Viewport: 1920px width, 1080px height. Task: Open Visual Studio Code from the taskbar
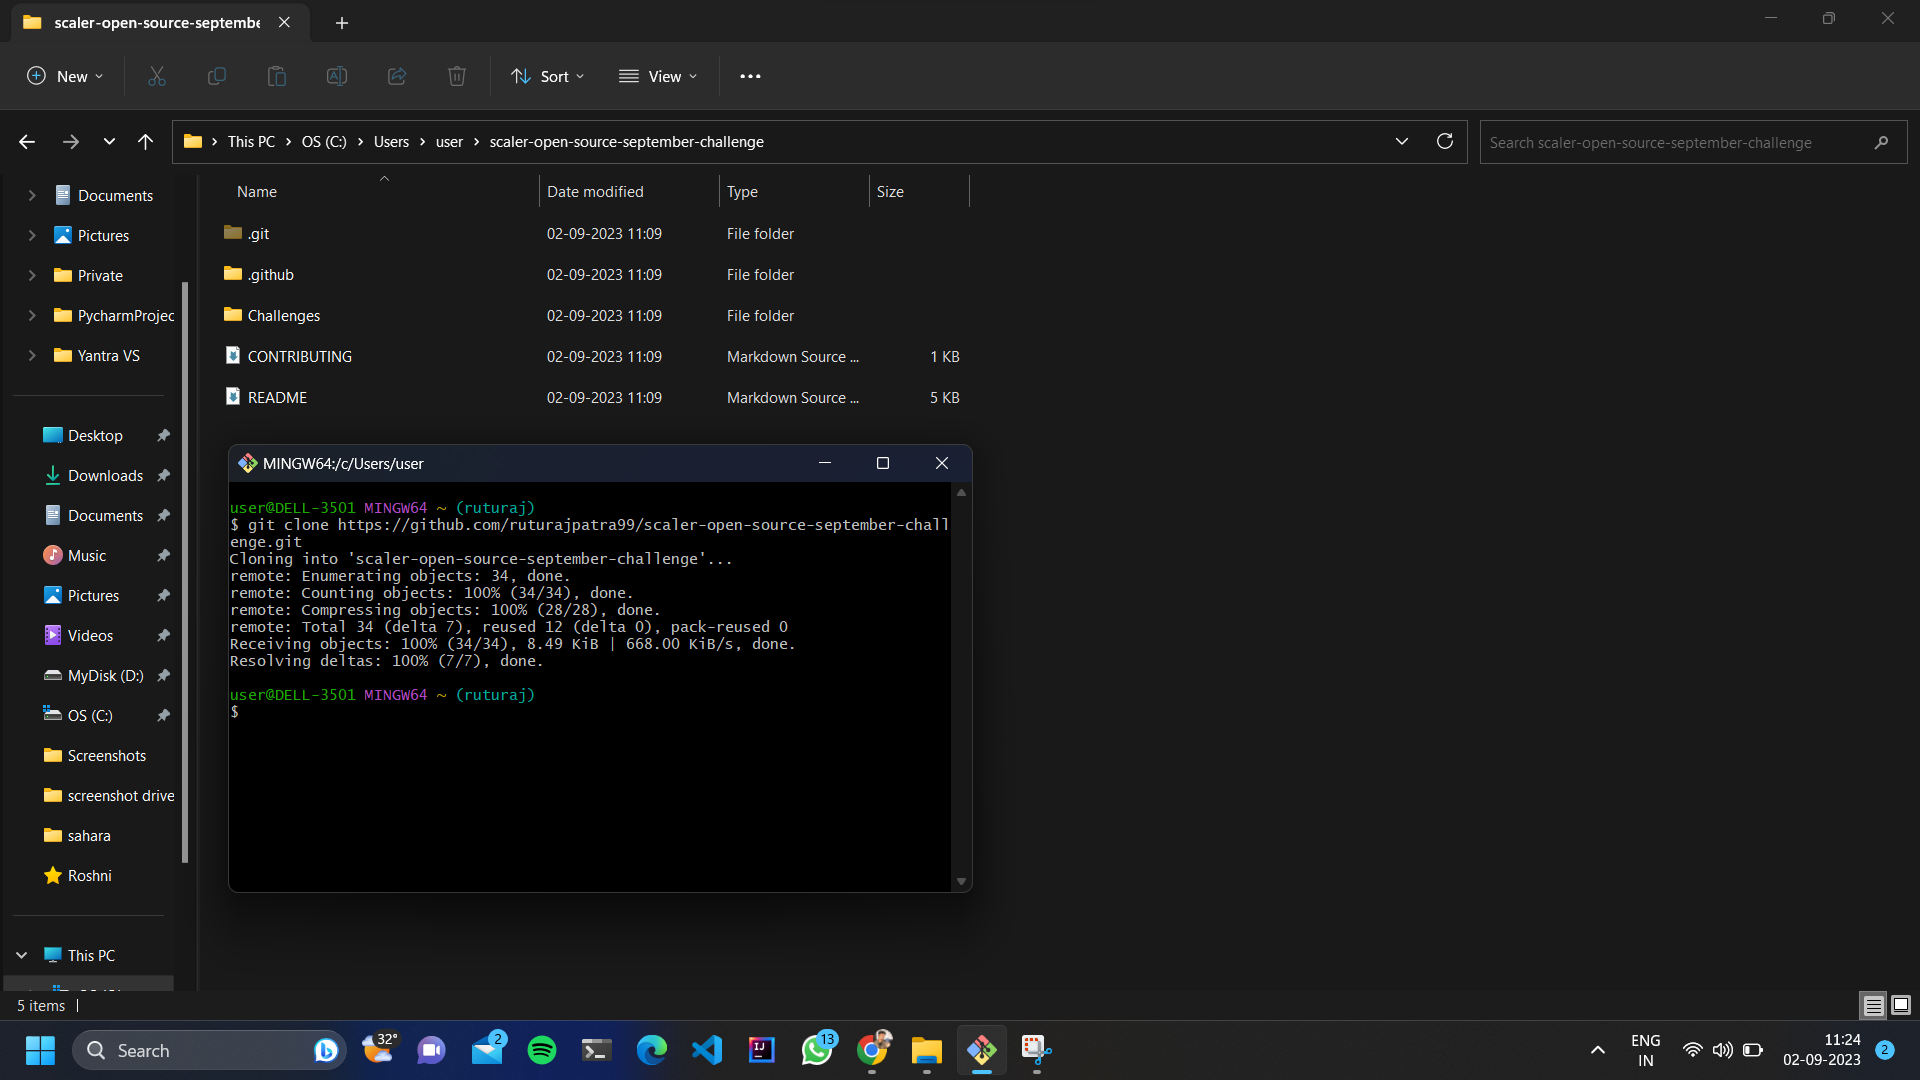click(707, 1050)
